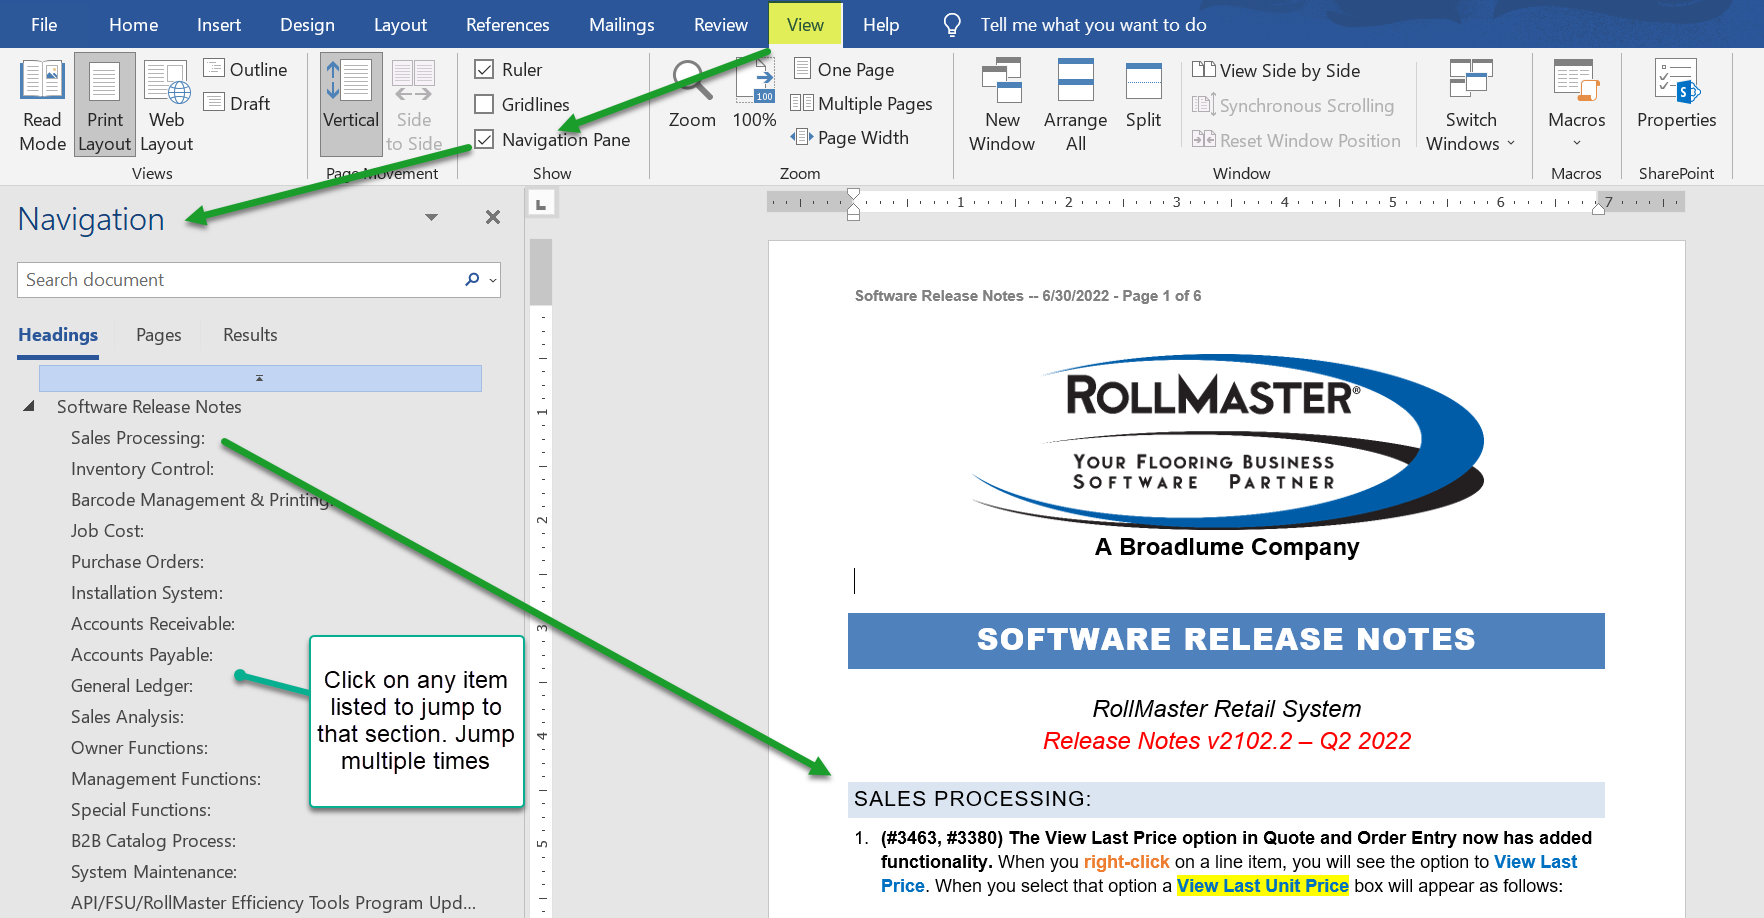Choose Outline view
This screenshot has height=918, width=1764.
(245, 69)
